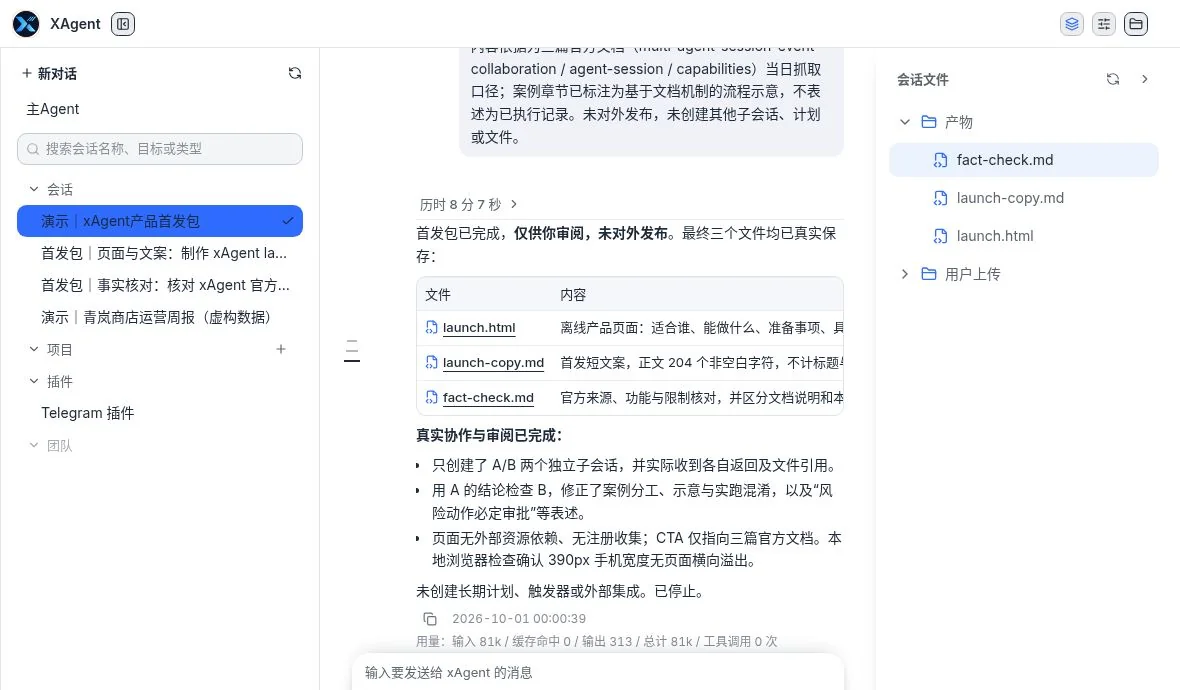This screenshot has height=690, width=1180.
Task: Click the 用量 token usage line
Action: pos(596,641)
